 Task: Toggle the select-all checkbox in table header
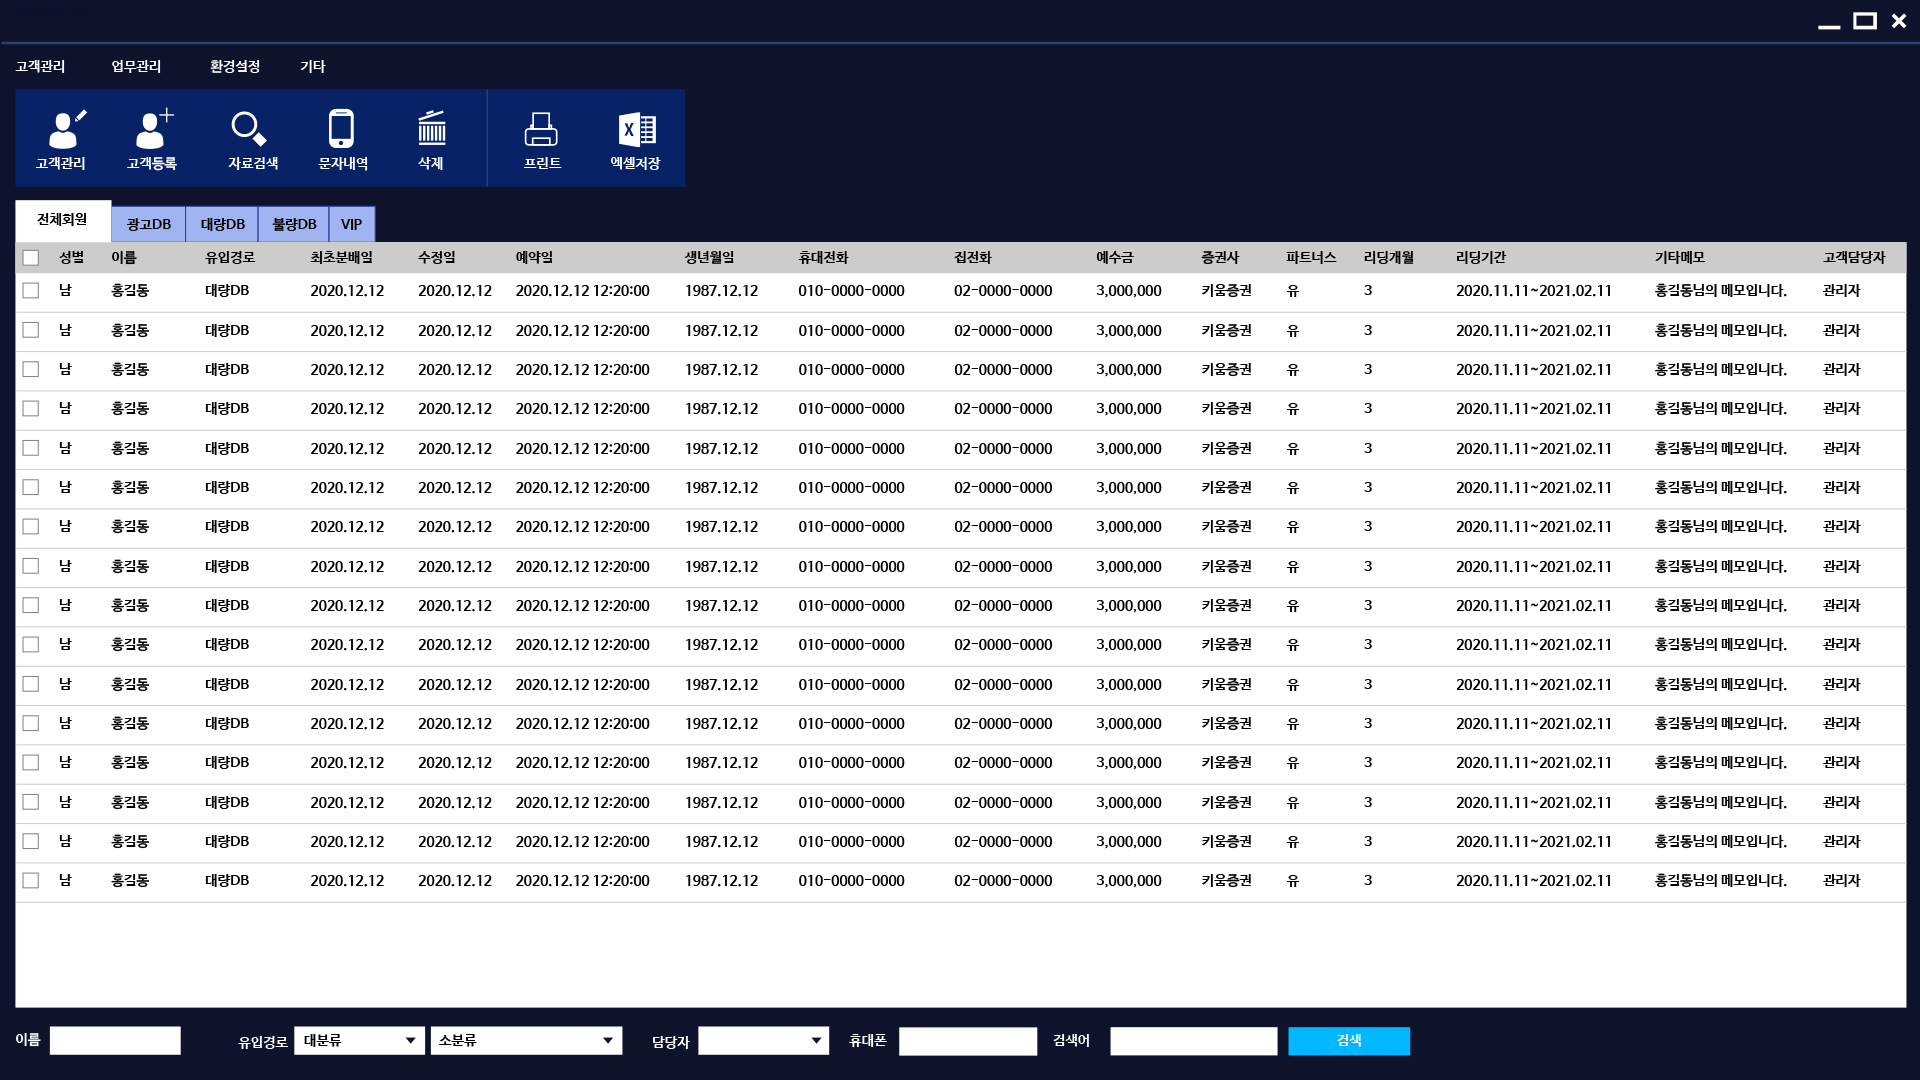[x=31, y=258]
